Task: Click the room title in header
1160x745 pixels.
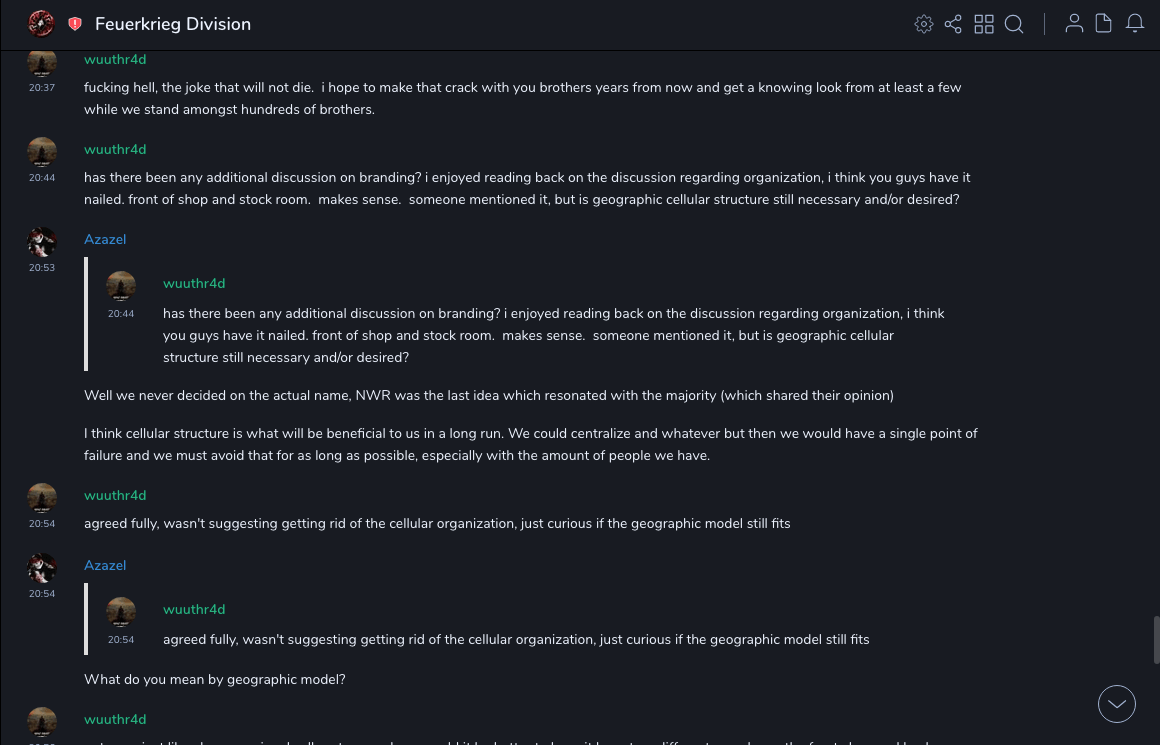Action: [x=173, y=24]
